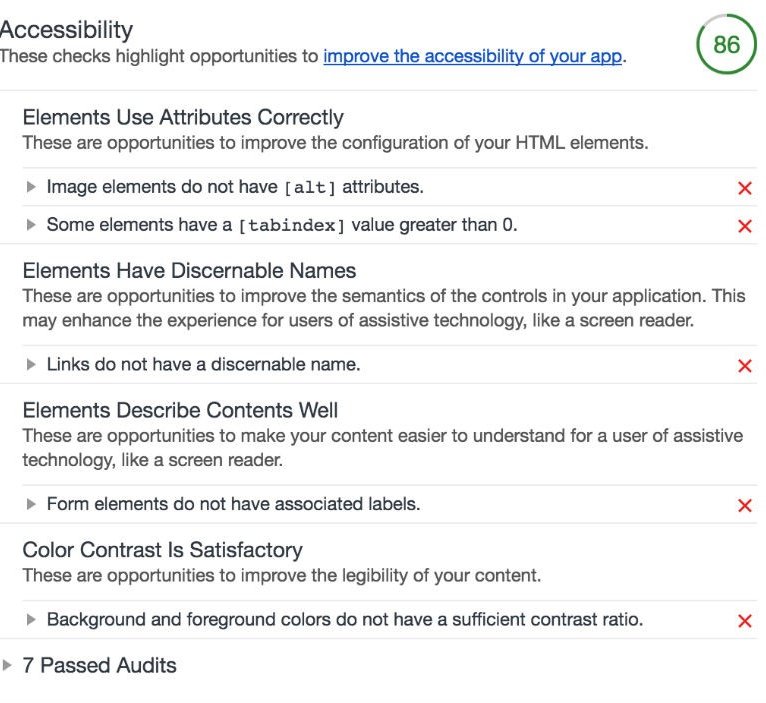The width and height of the screenshot is (766, 703).
Task: Click the red X on contrast ratio audit
Action: 744,621
